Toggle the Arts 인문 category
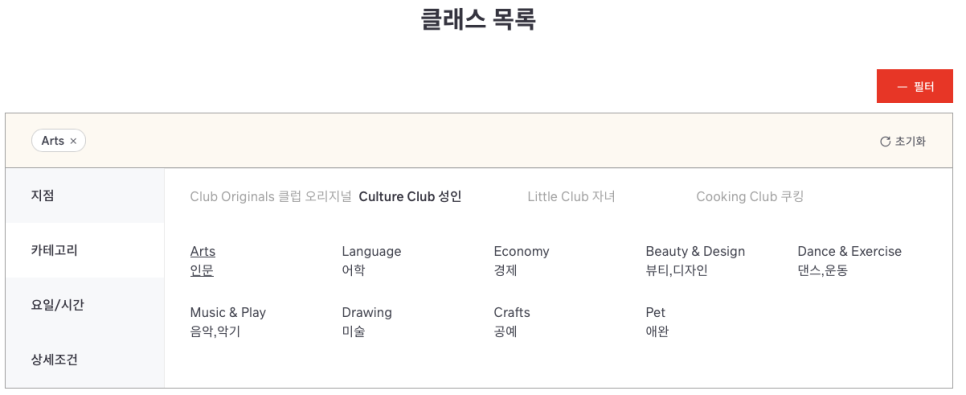 [203, 261]
